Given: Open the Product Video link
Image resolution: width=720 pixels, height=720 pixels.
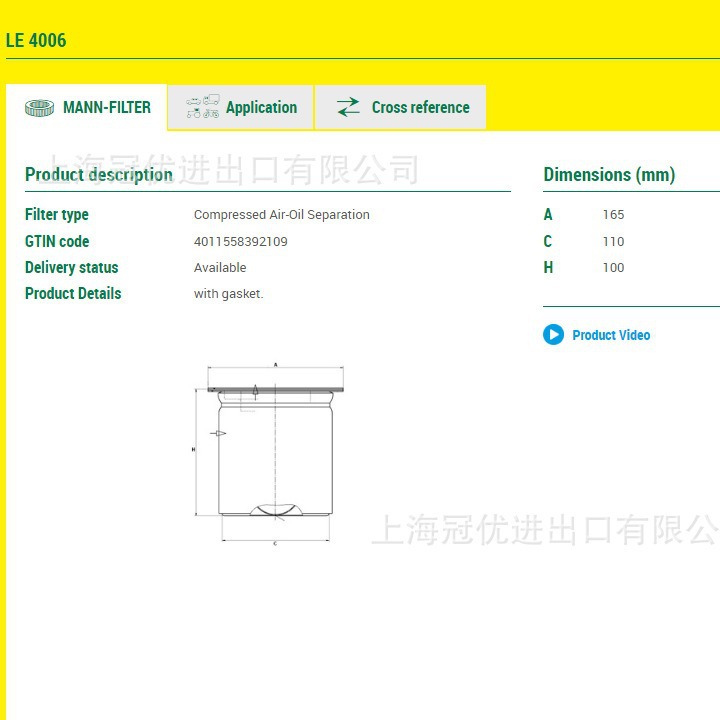Looking at the screenshot, I should click(611, 335).
